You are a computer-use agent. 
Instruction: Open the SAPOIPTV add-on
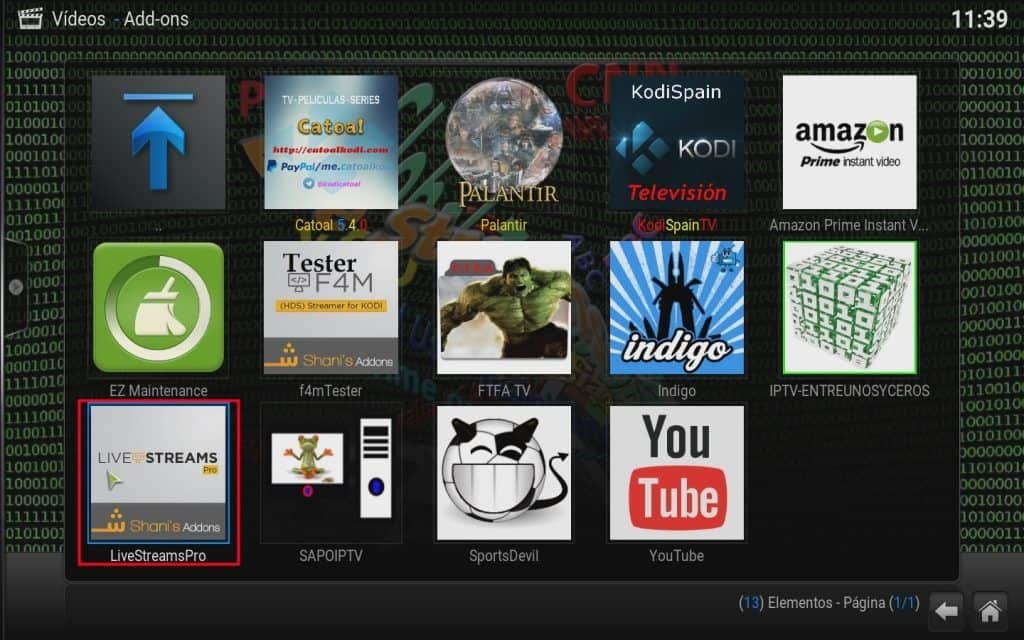330,471
